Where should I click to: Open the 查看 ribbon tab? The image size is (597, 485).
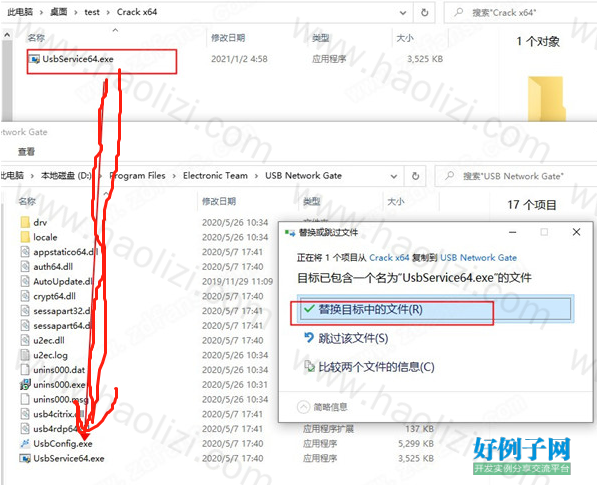click(x=26, y=152)
